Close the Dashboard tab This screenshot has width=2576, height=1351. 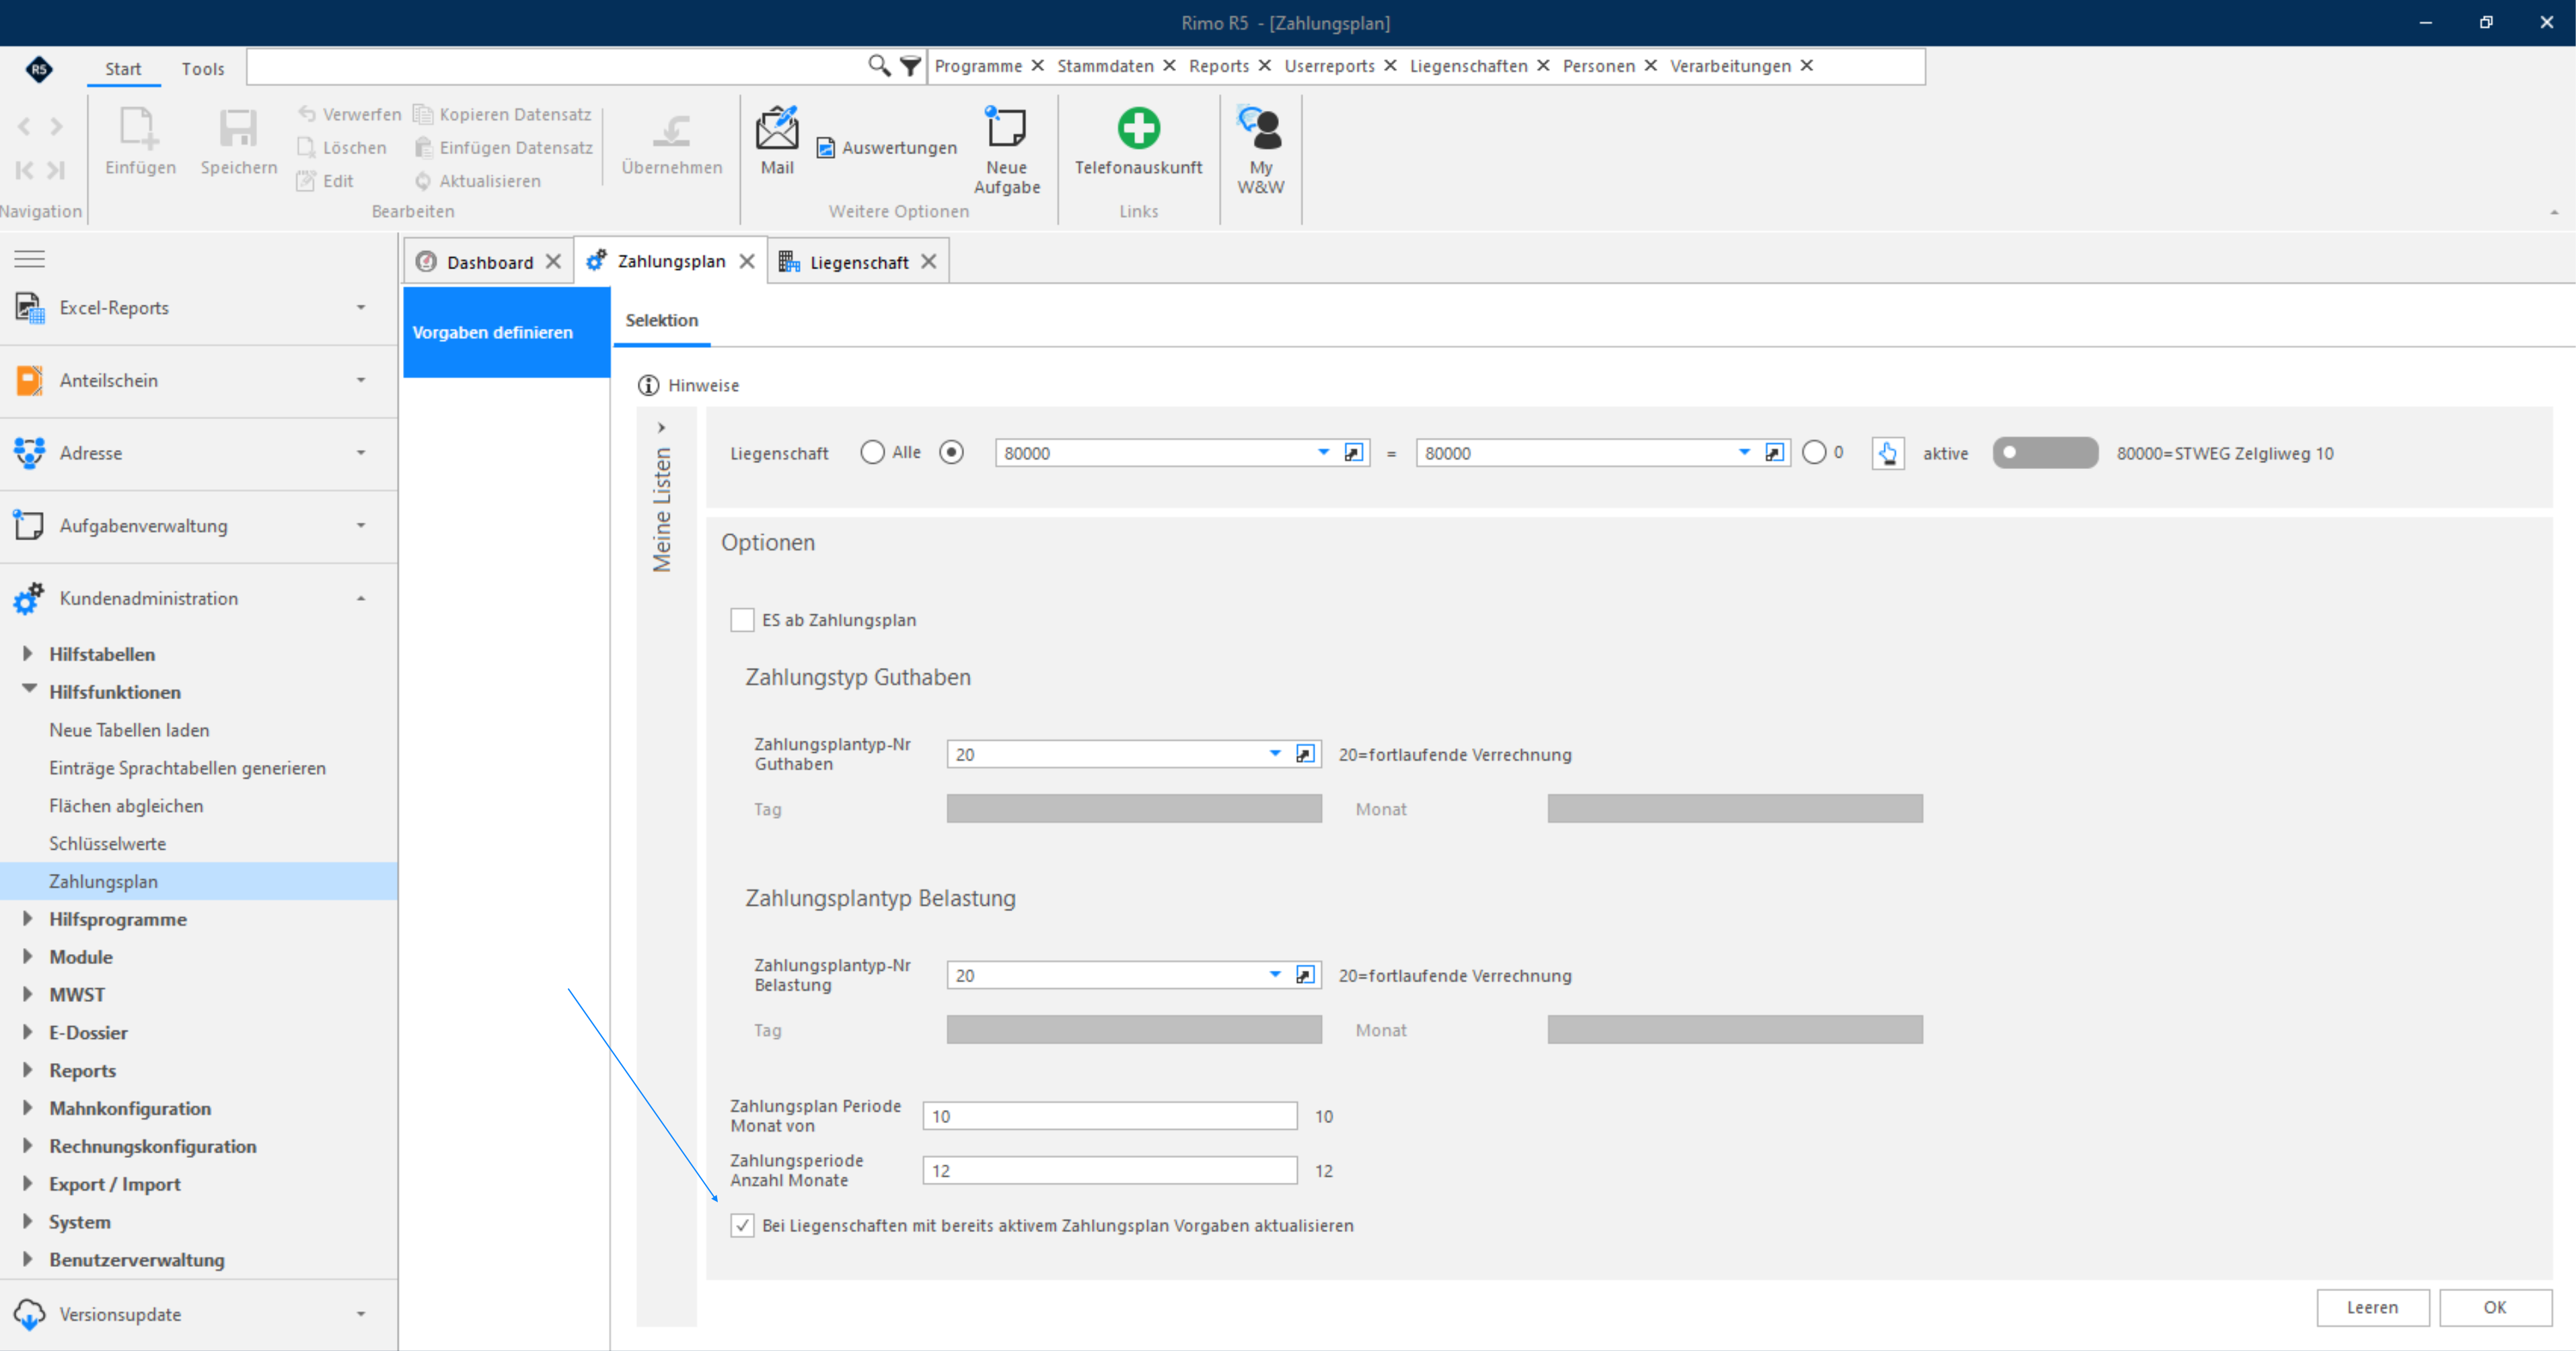[553, 262]
